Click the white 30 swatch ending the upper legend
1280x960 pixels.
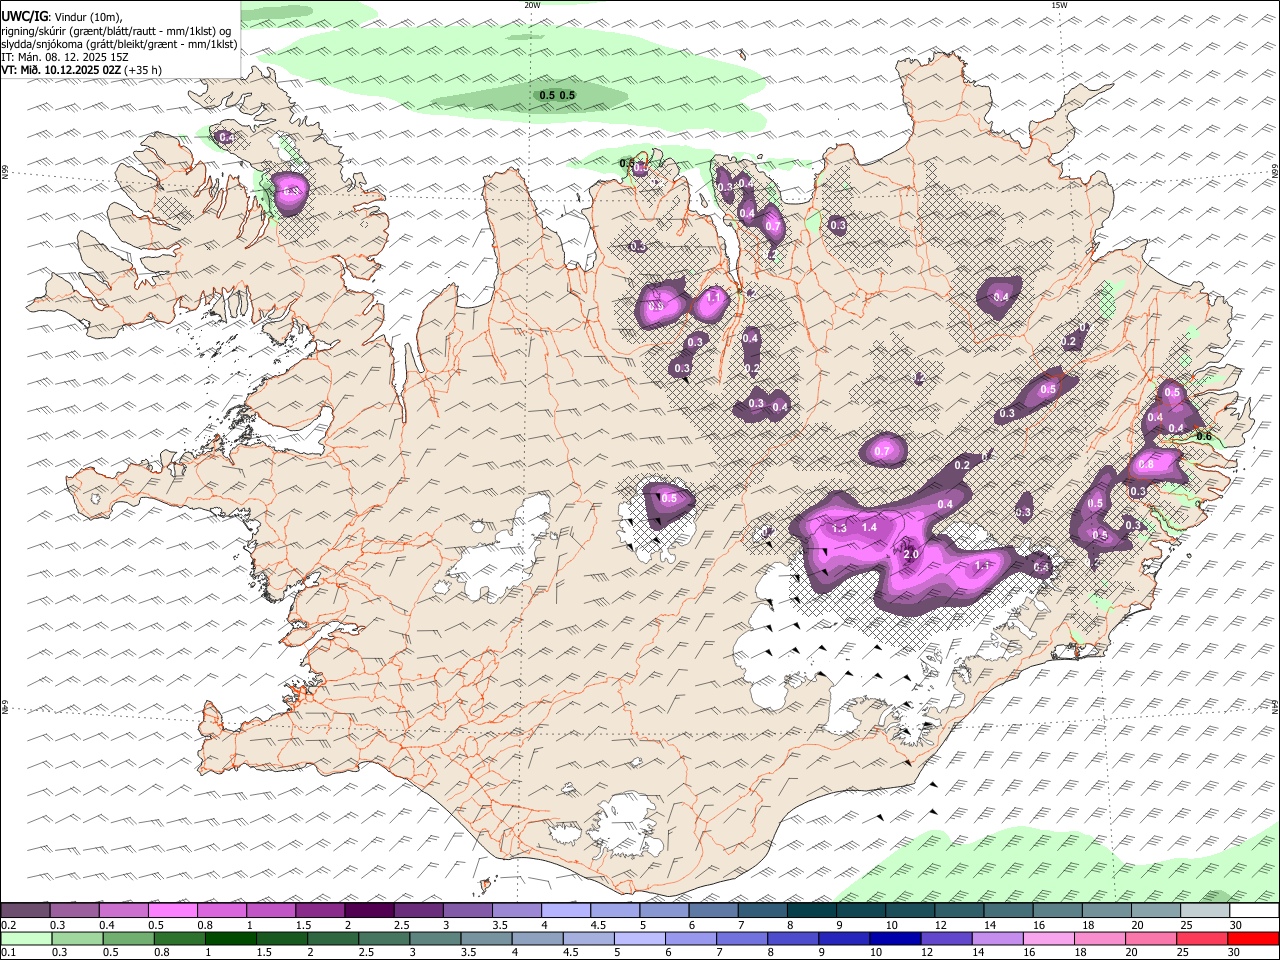point(1254,910)
